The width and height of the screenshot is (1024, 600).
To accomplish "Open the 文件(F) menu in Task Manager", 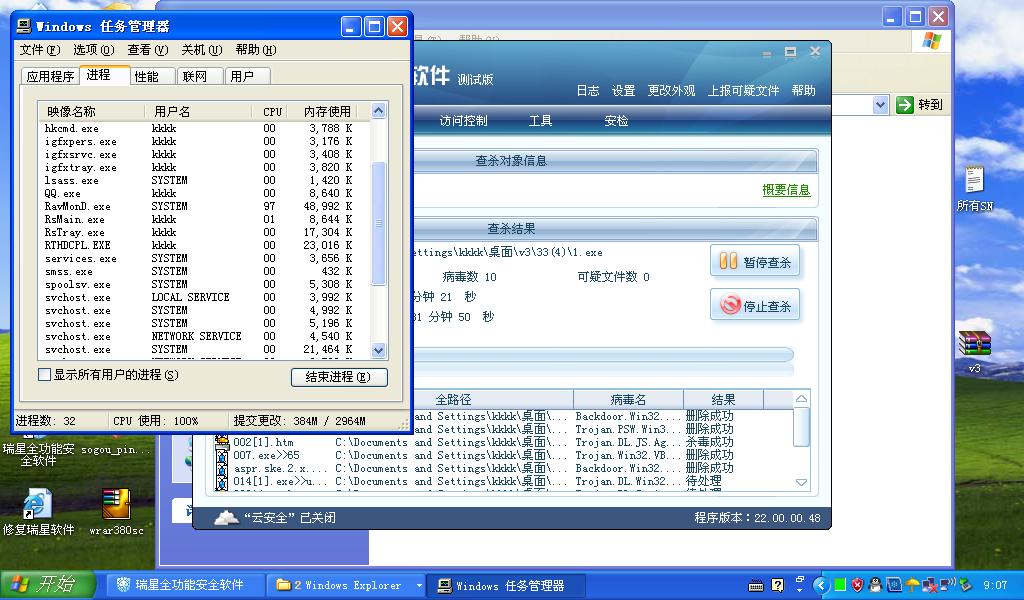I will point(39,50).
